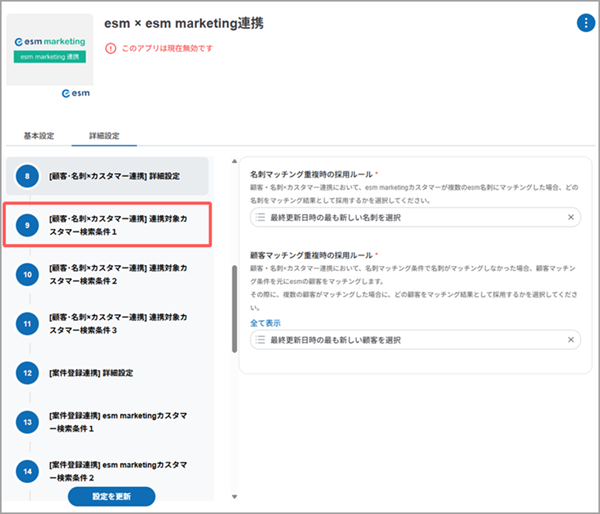Viewport: 600px width, 514px height.
Task: Select the 詳細設定 tab
Action: (x=105, y=135)
